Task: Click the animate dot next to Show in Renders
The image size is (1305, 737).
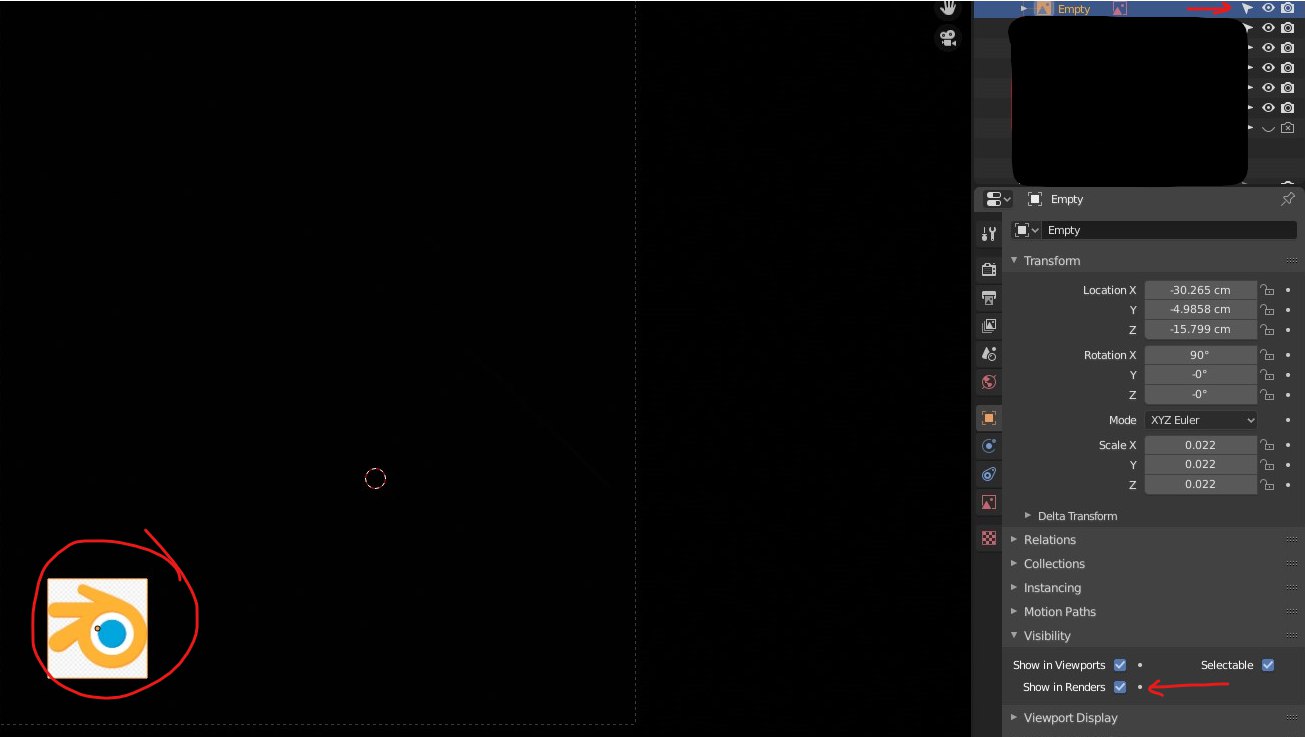Action: point(1140,687)
